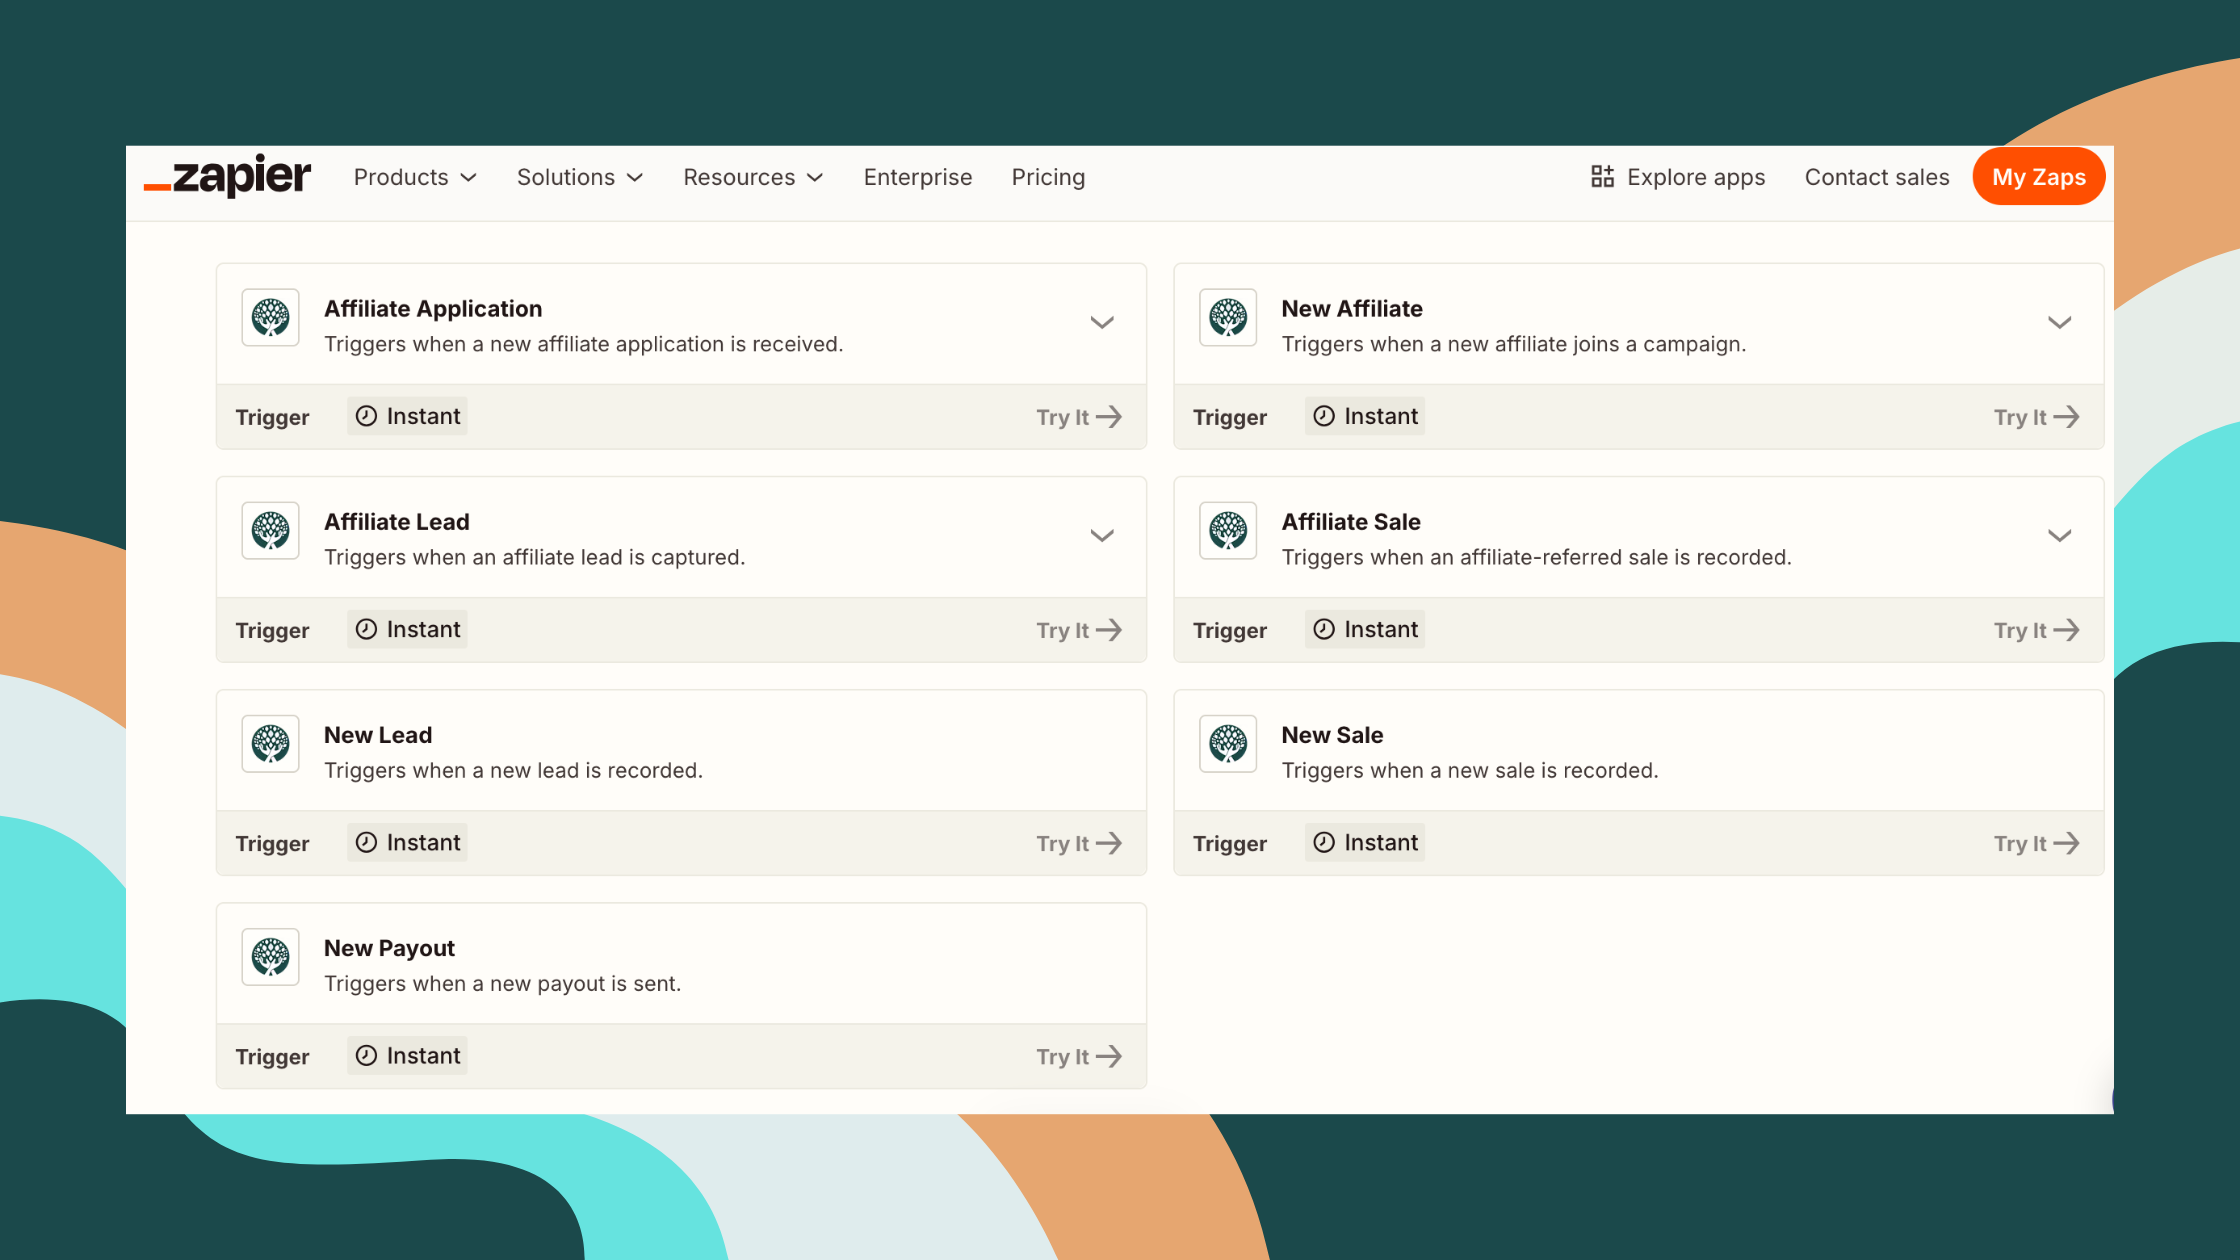The height and width of the screenshot is (1260, 2240).
Task: Click the Affiliate Sale app icon
Action: 1228,530
